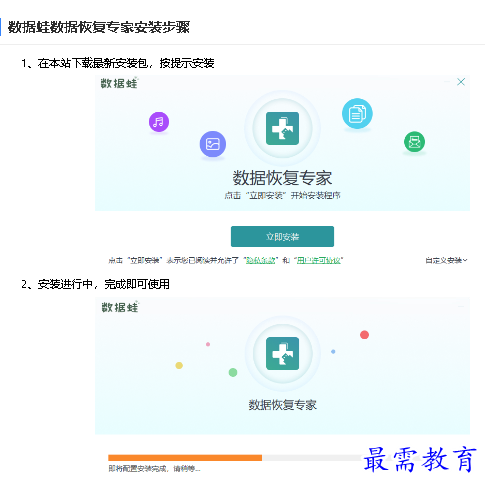Click the status text 即将配置安装完成
Viewport: 485px width, 491px height.
tap(137, 469)
